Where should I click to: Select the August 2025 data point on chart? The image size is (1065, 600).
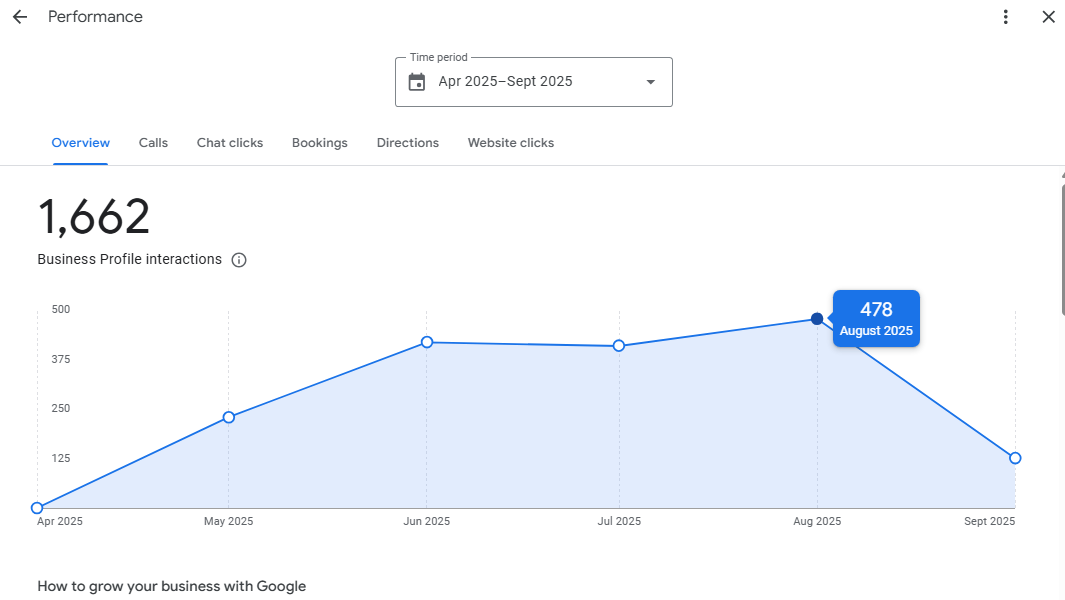coord(817,319)
